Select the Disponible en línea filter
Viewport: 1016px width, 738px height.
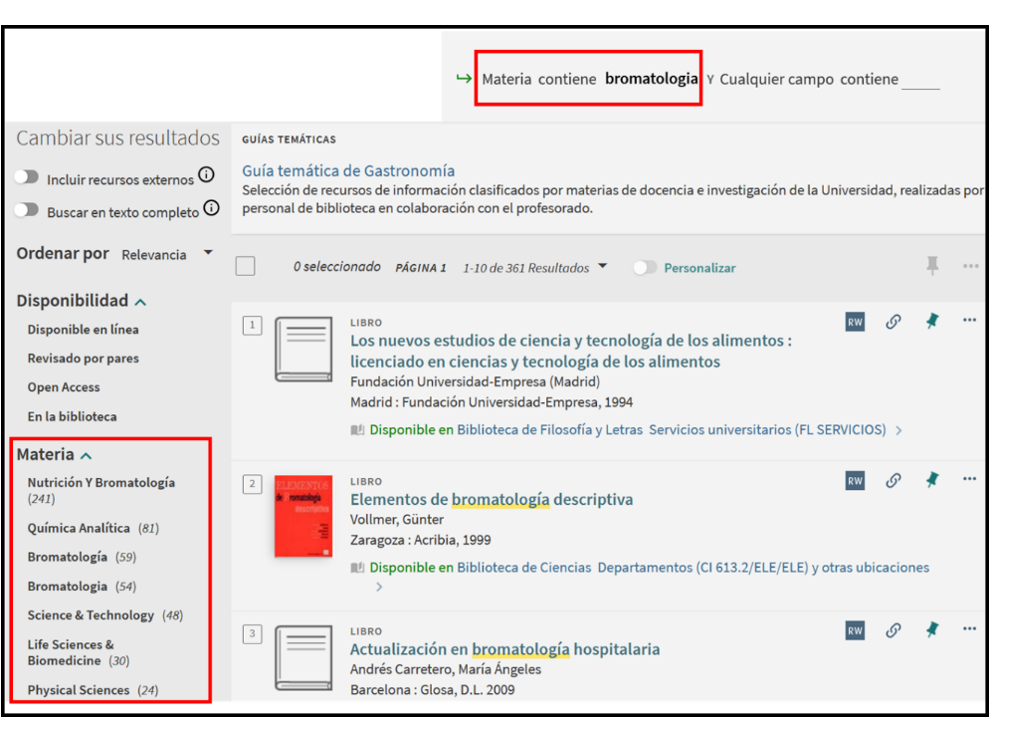pos(83,329)
